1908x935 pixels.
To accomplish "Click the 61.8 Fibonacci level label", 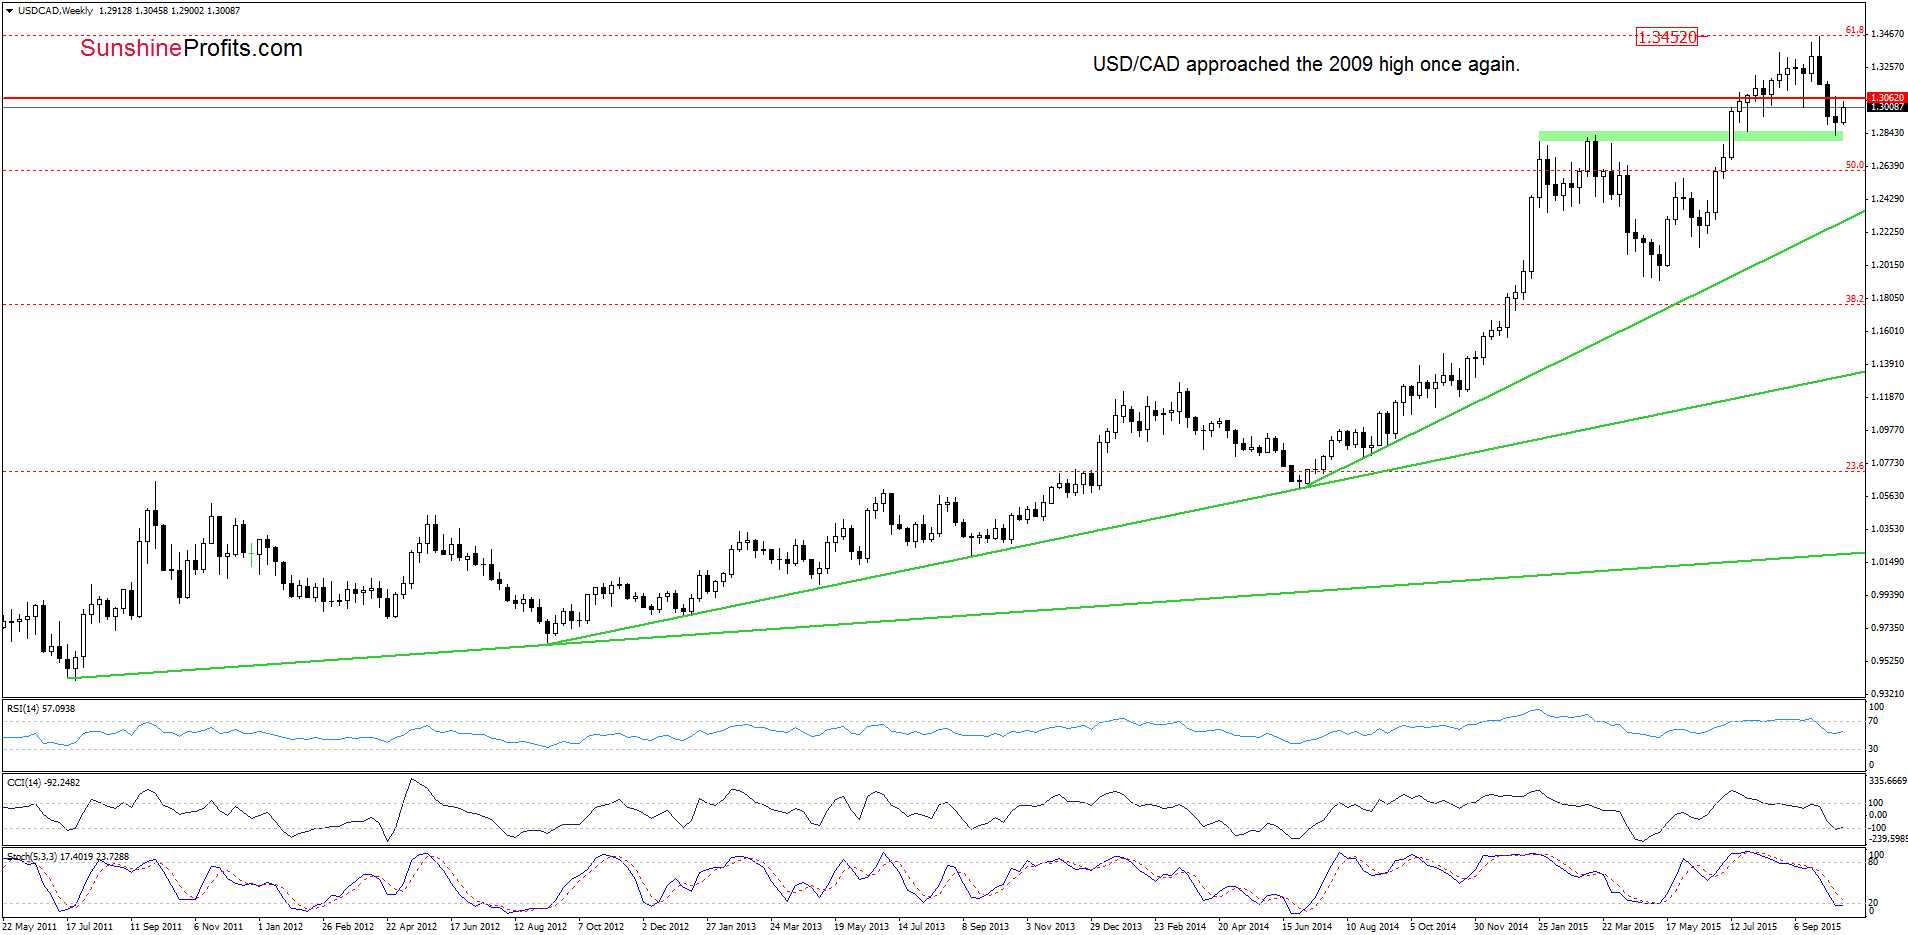I will click(x=1854, y=30).
